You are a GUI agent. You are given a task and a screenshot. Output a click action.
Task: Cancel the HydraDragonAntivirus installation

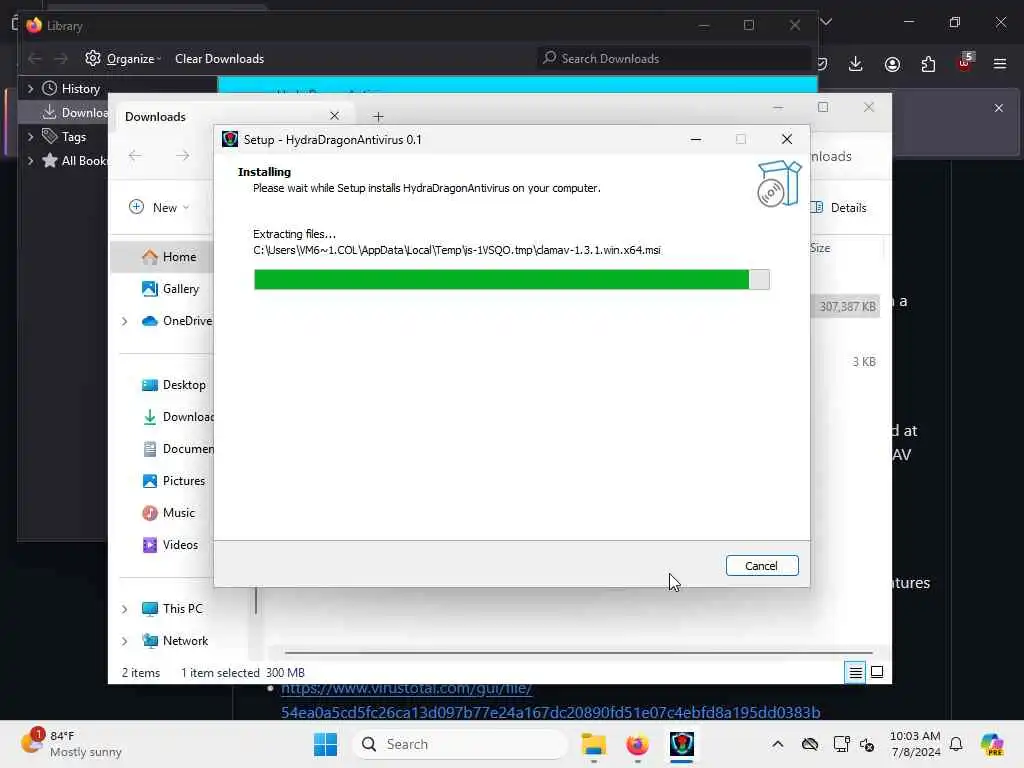click(x=761, y=566)
